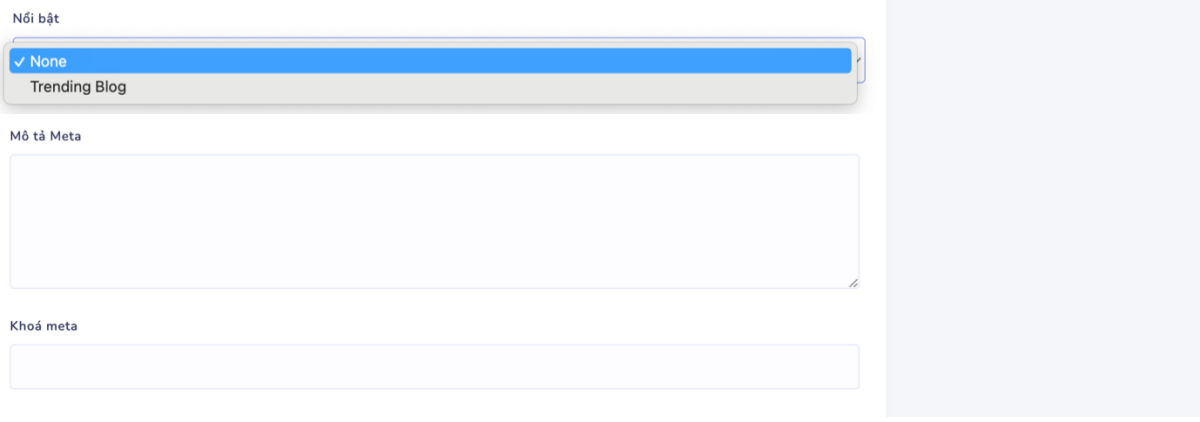Image resolution: width=1200 pixels, height=422 pixels.
Task: Click inside the Khoá meta input field
Action: (434, 367)
